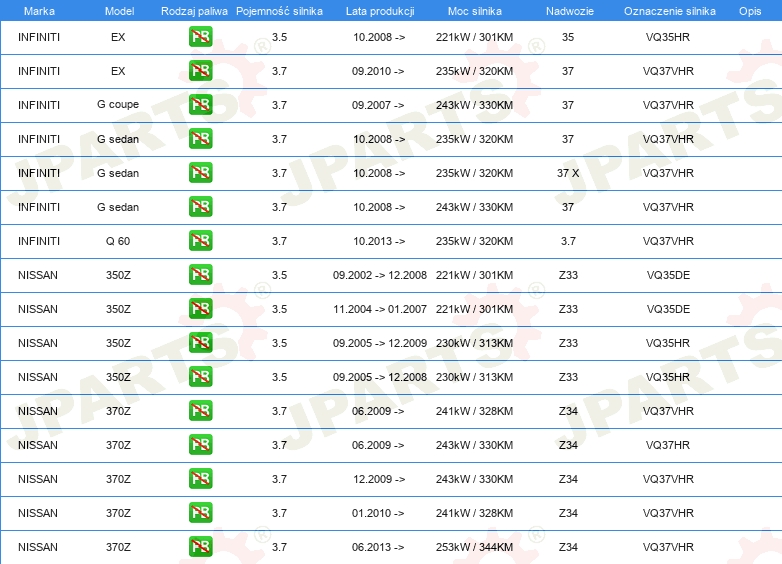
Task: Click the Opis column header
Action: (x=750, y=11)
